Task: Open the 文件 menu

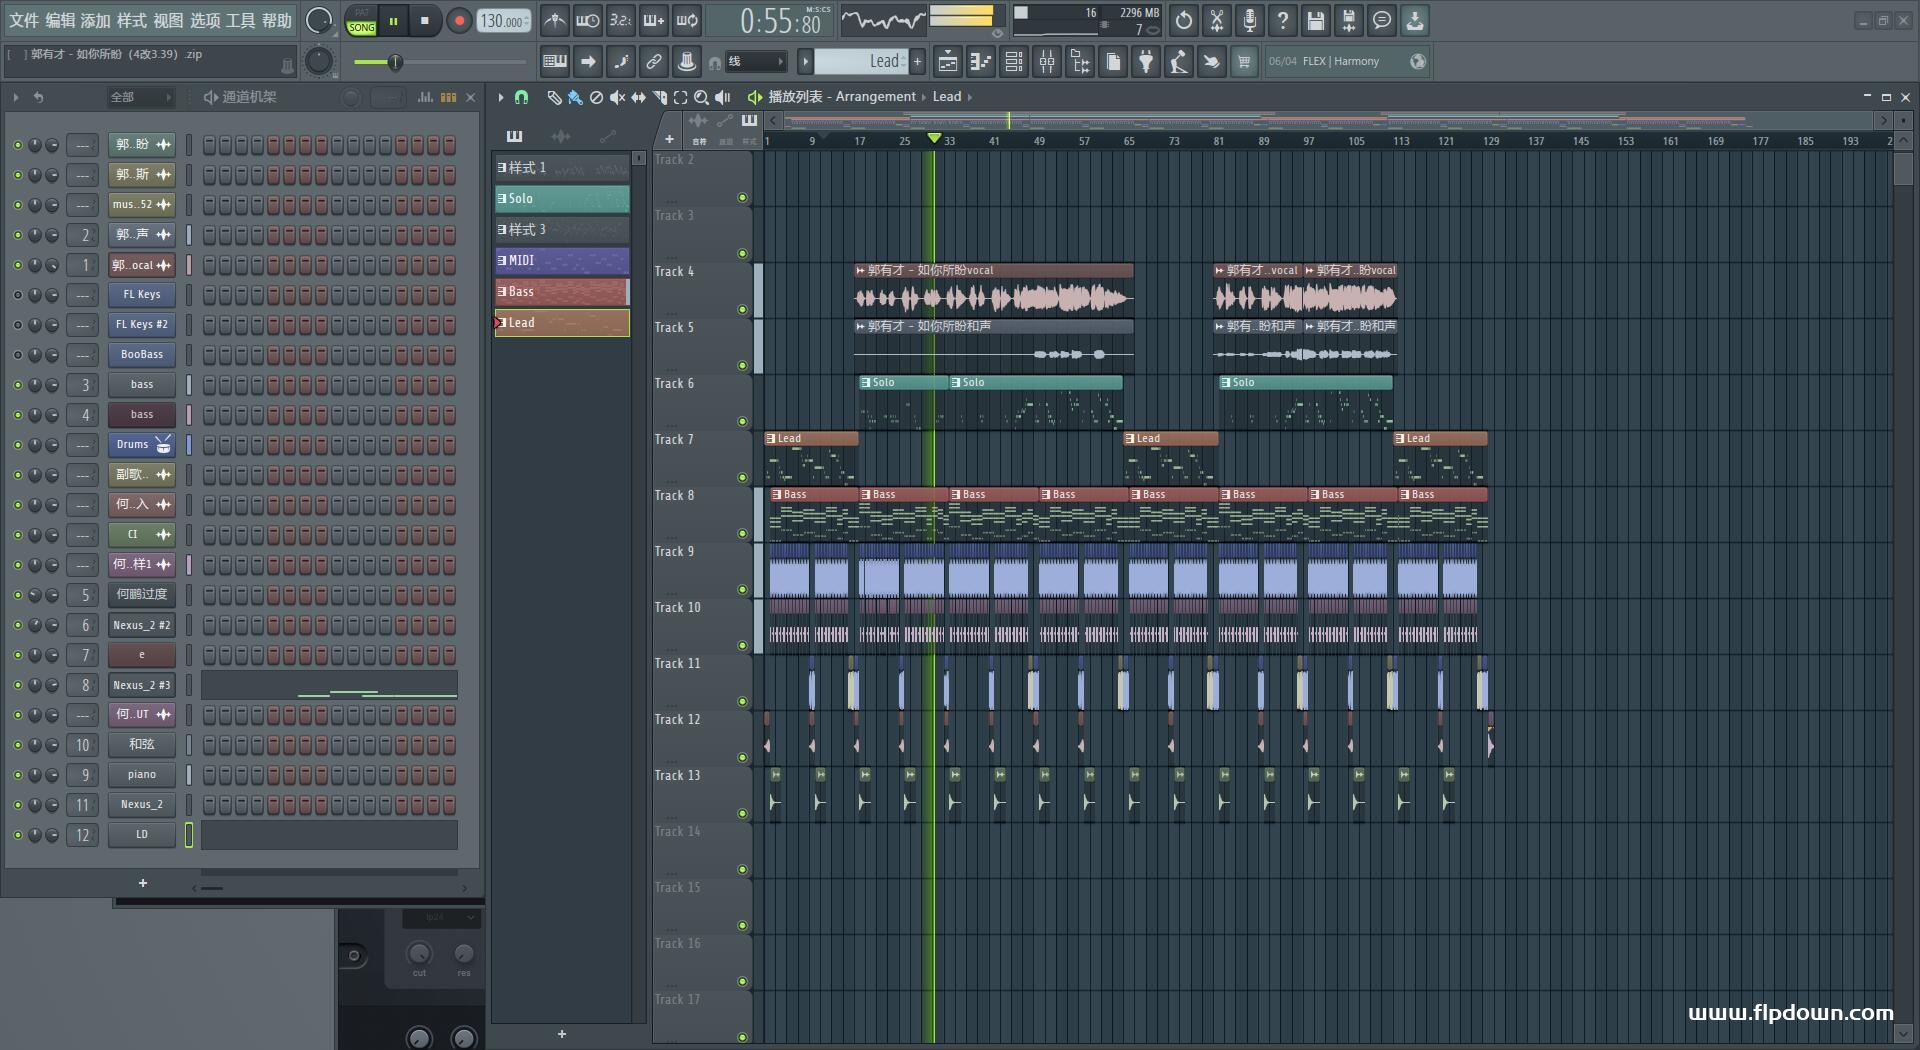Action: 24,20
